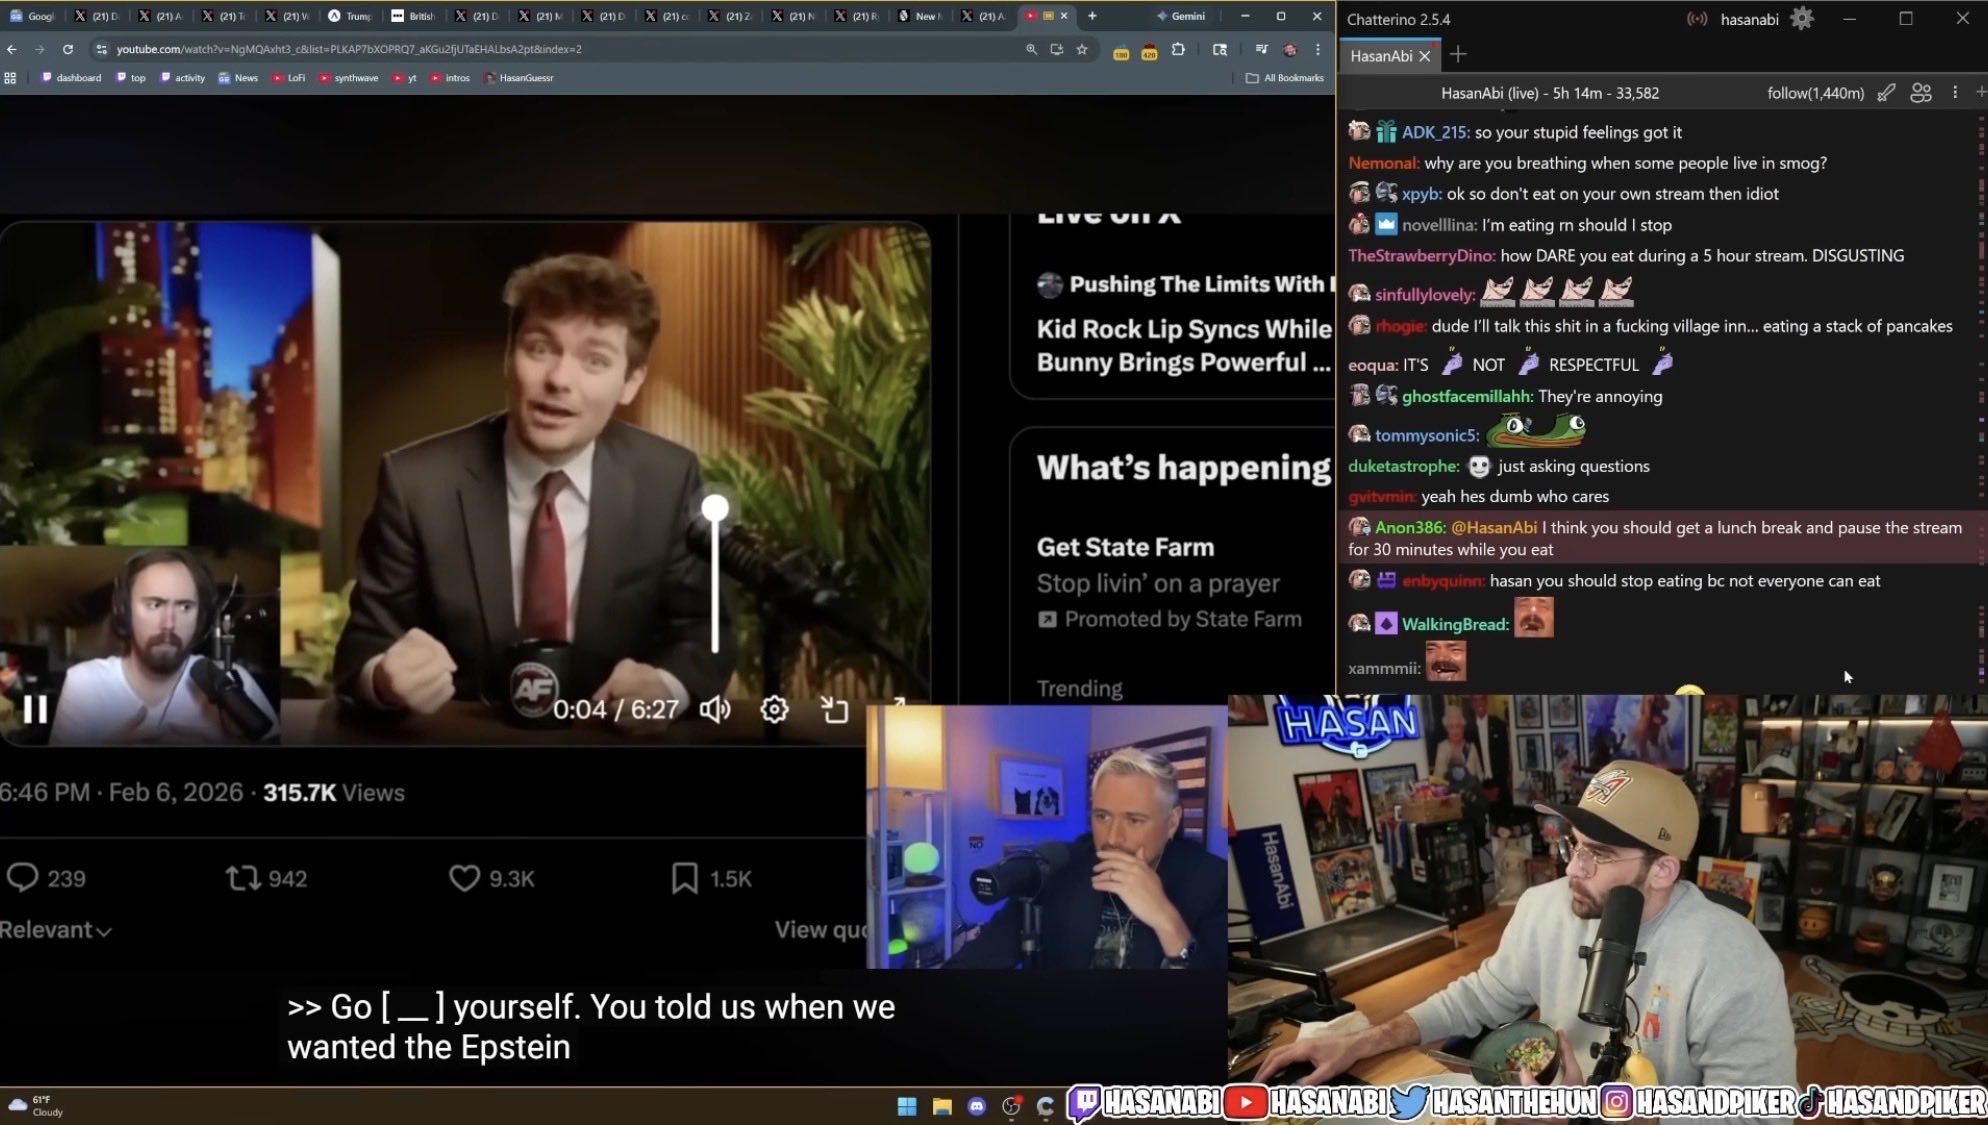Show chatter list viewers icon
The height and width of the screenshot is (1125, 1988).
click(x=1920, y=93)
